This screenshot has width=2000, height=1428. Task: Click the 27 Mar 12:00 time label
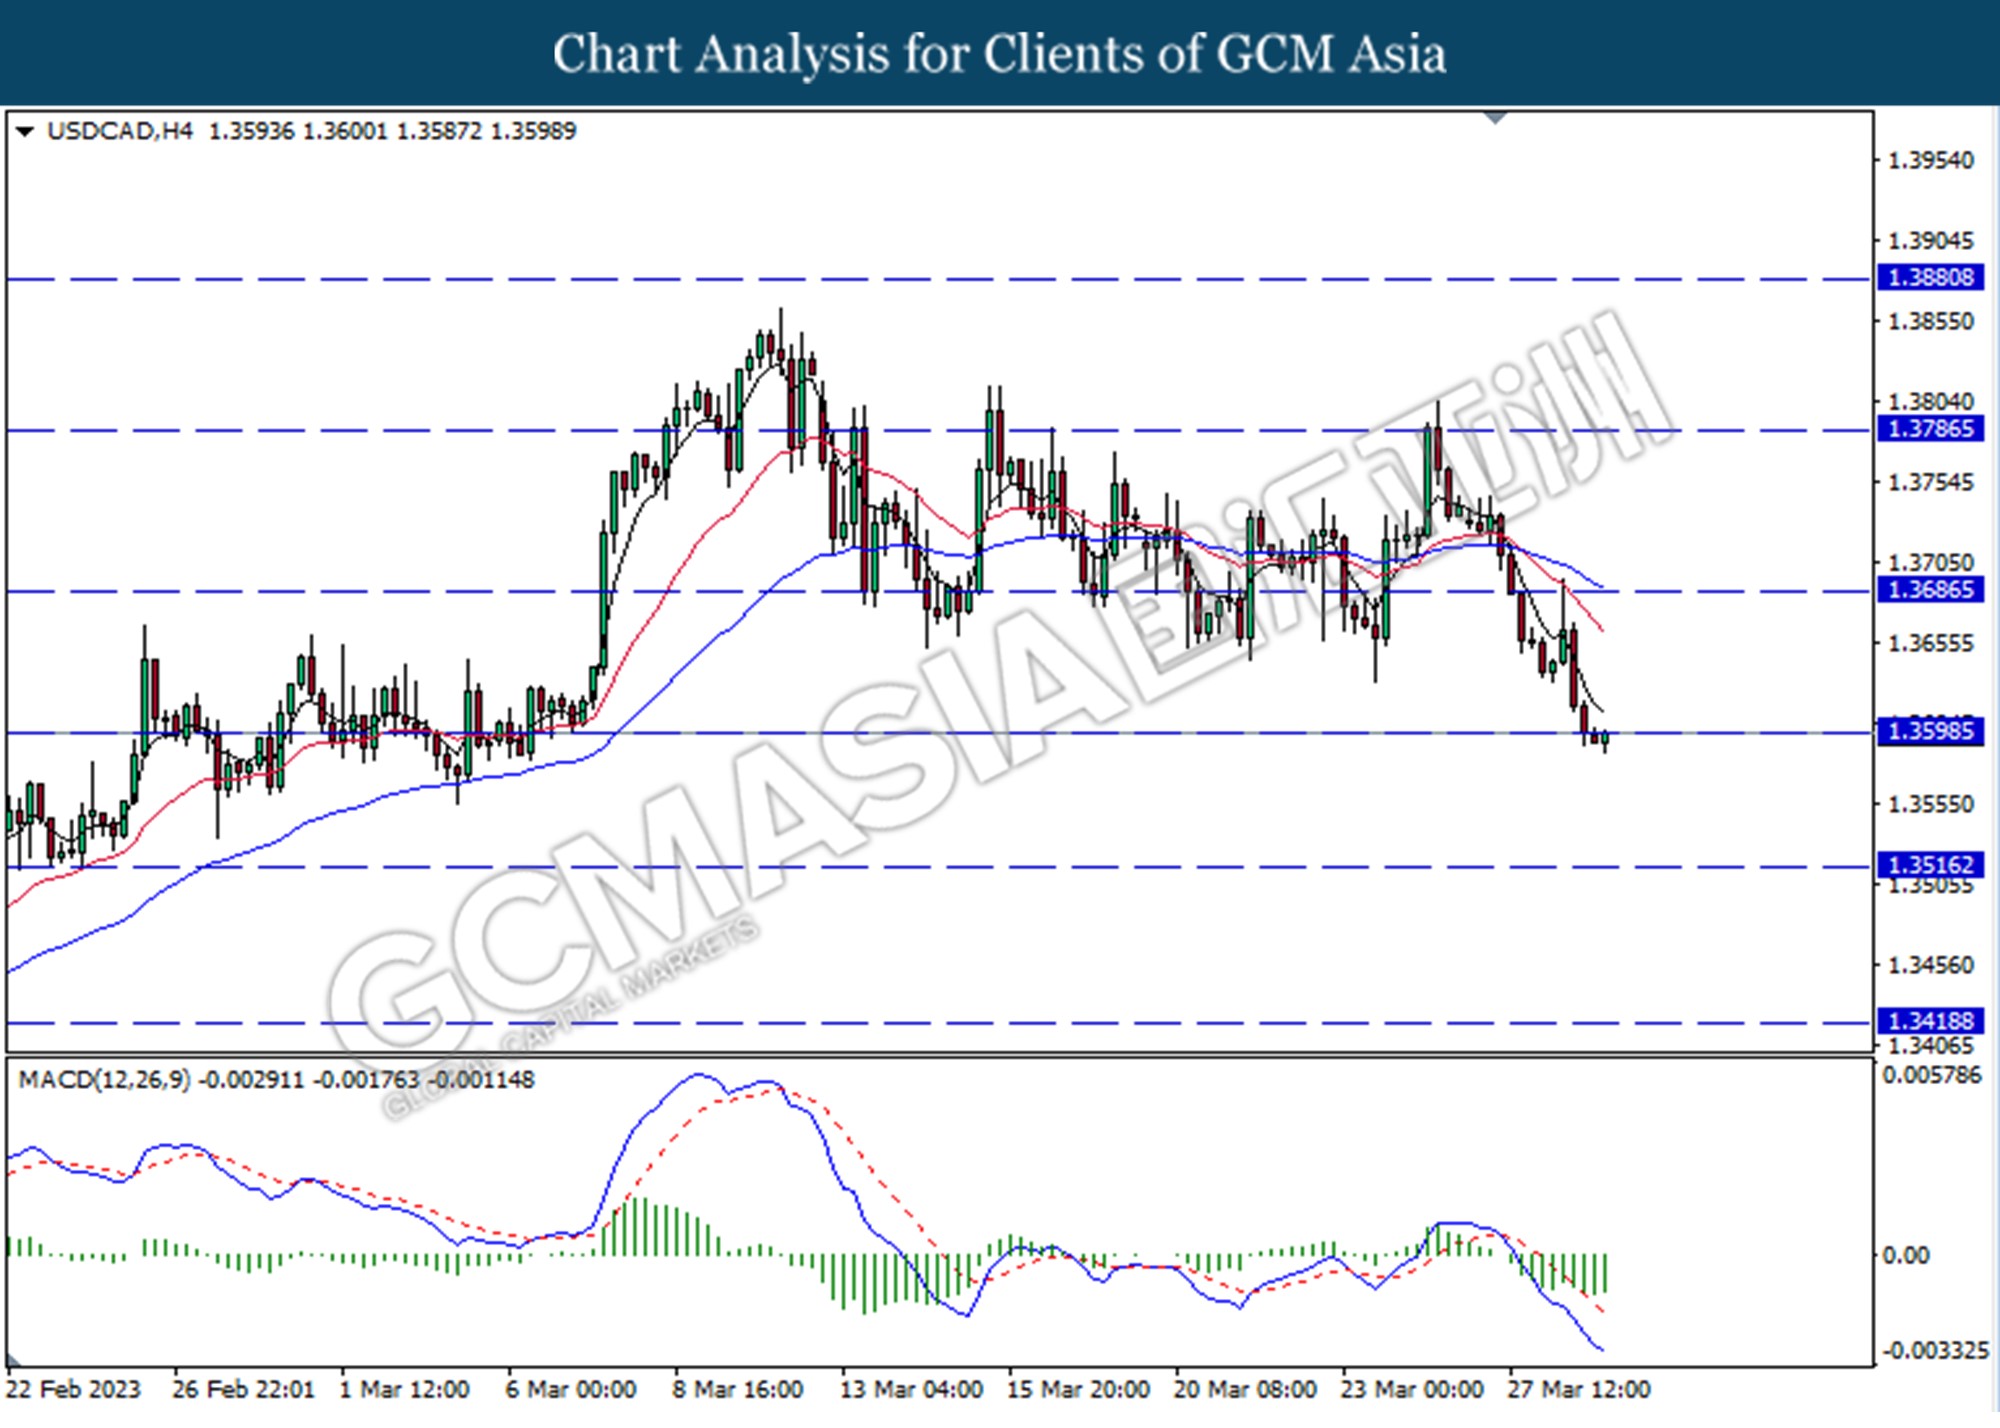pos(1579,1390)
